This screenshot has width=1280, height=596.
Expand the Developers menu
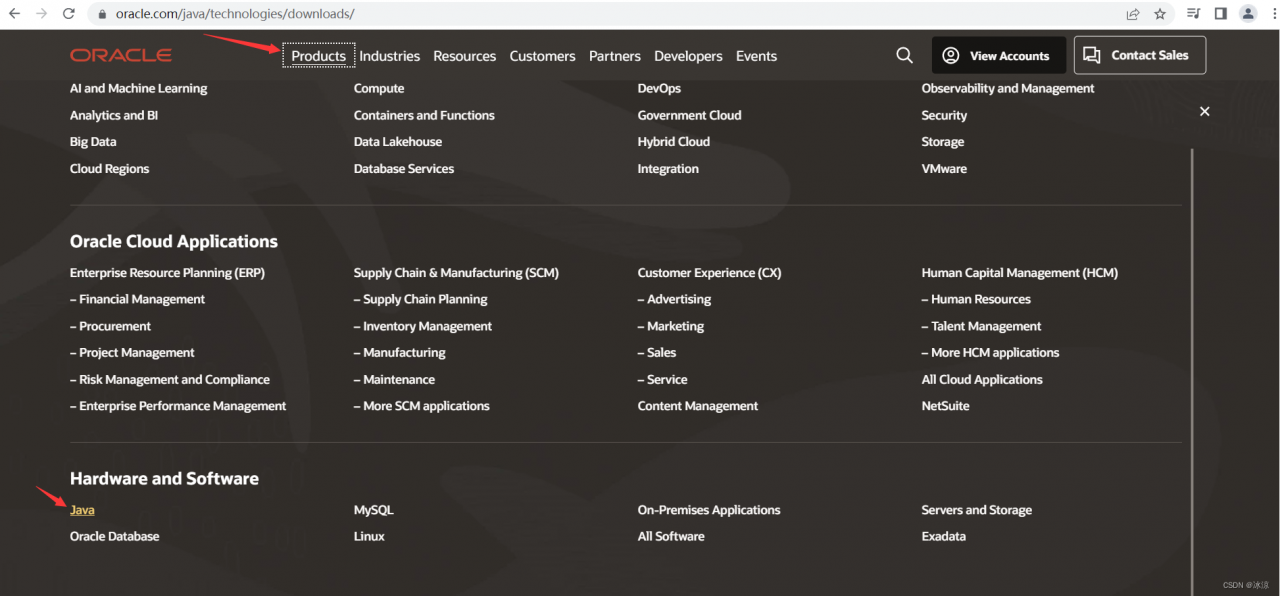click(688, 56)
